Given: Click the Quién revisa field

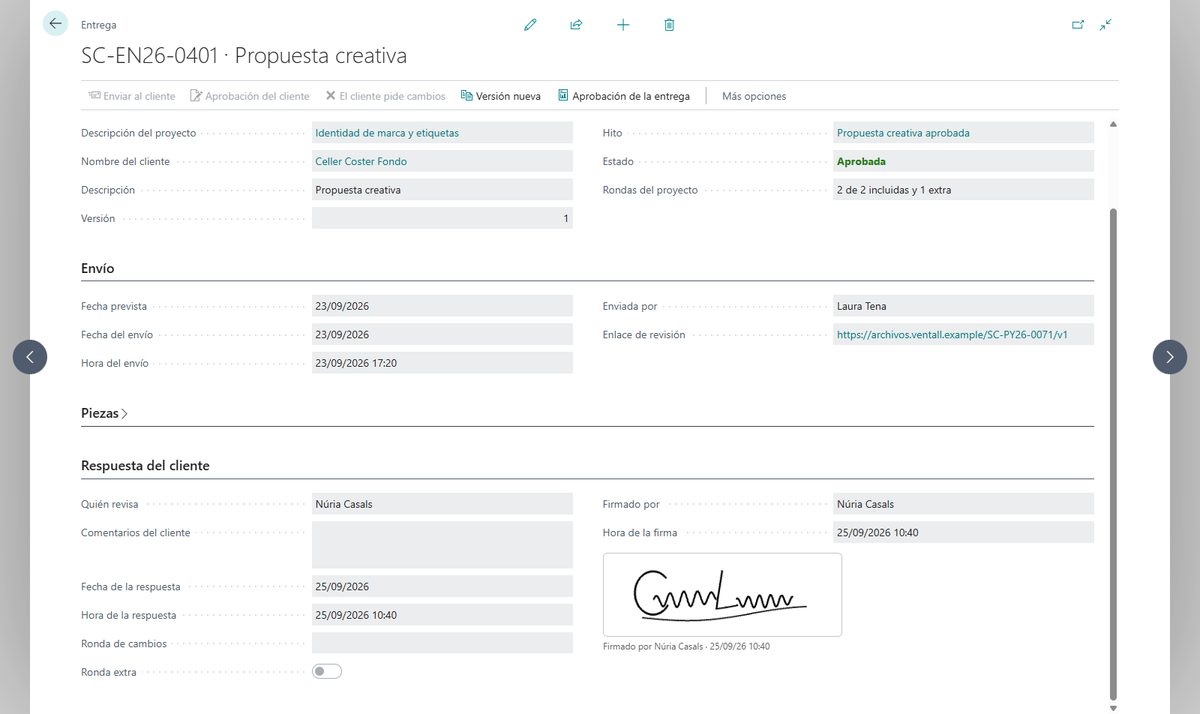Looking at the screenshot, I should (x=442, y=504).
